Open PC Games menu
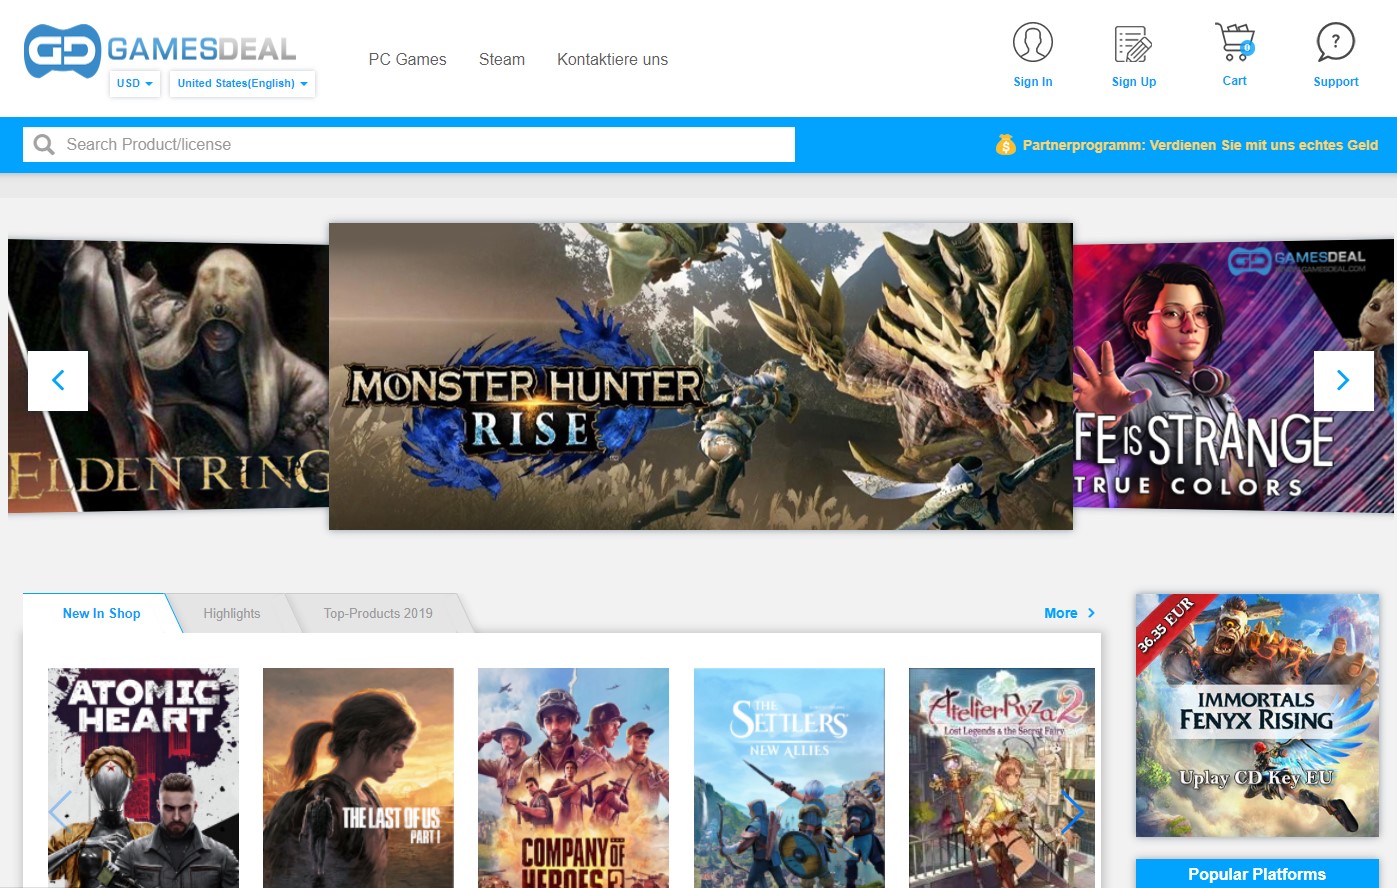 407,59
